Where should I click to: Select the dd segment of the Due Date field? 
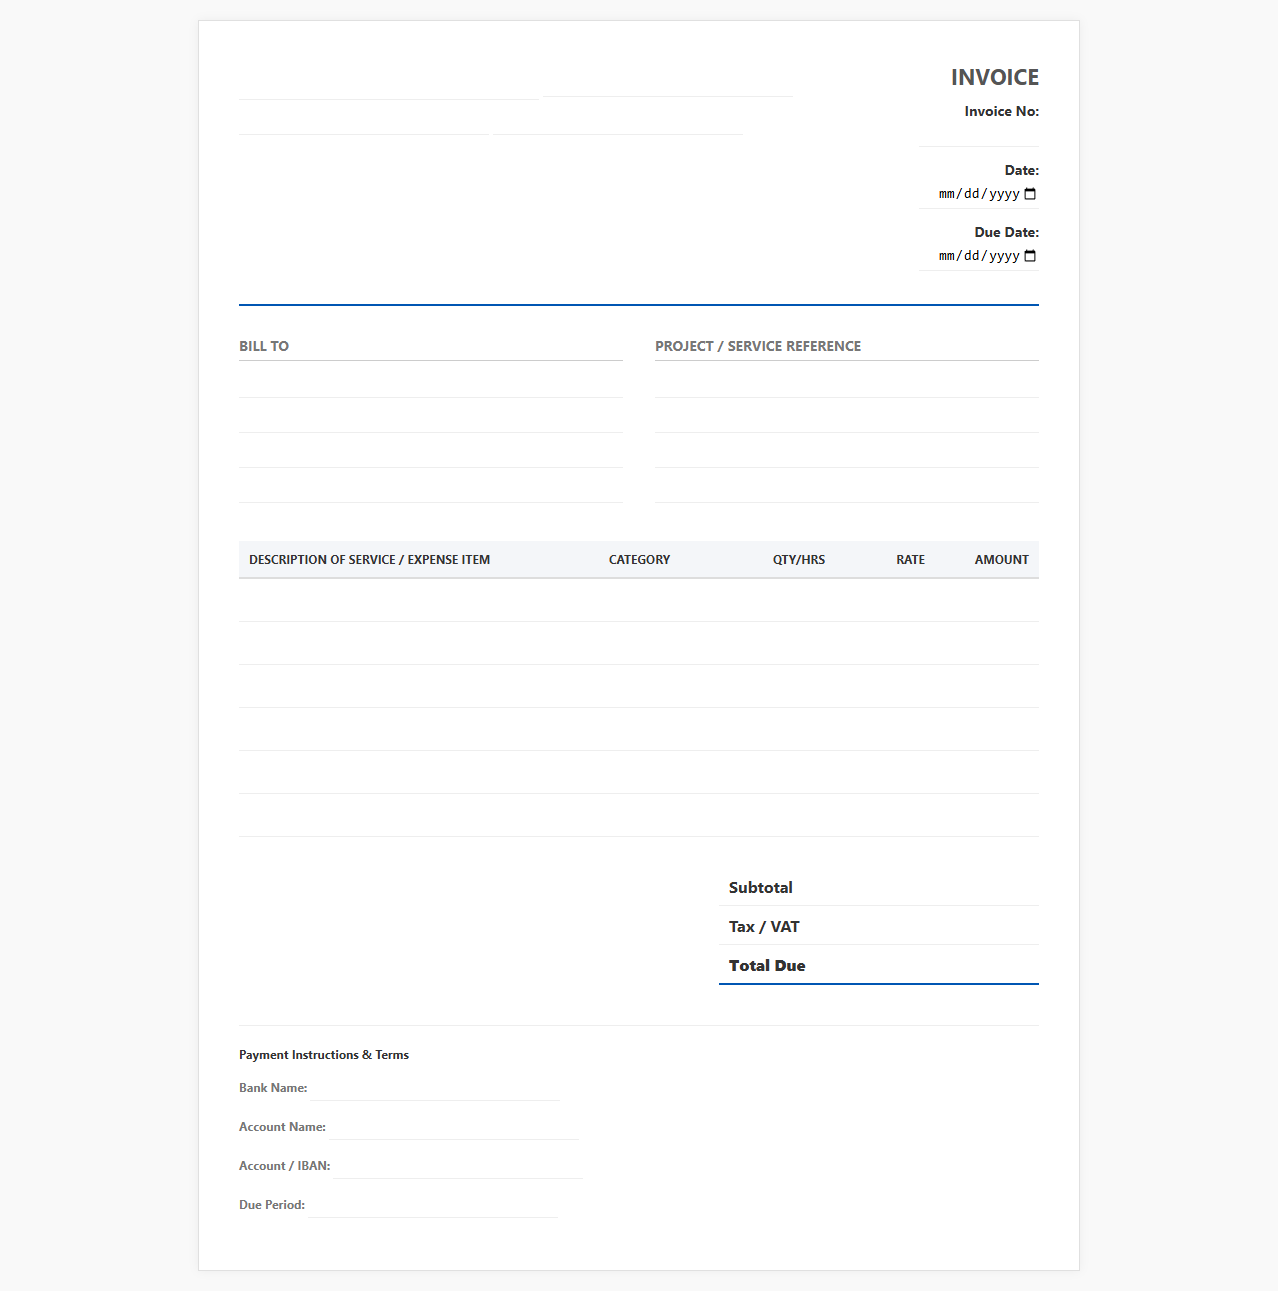click(971, 256)
